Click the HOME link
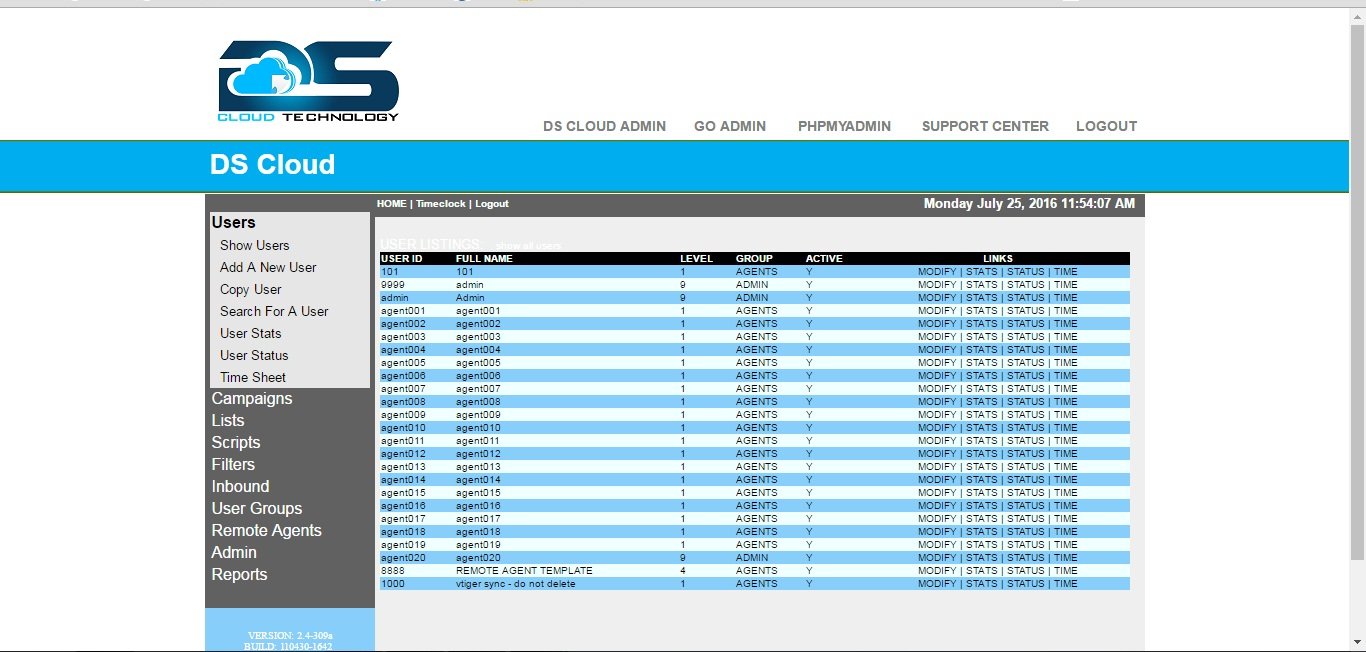This screenshot has width=1366, height=652. [391, 203]
